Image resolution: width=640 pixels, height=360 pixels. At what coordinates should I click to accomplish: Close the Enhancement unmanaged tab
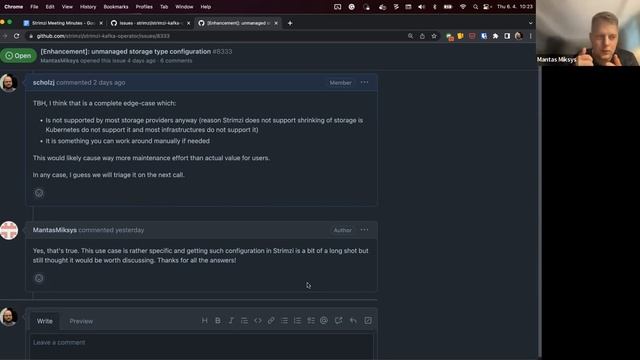tap(276, 23)
